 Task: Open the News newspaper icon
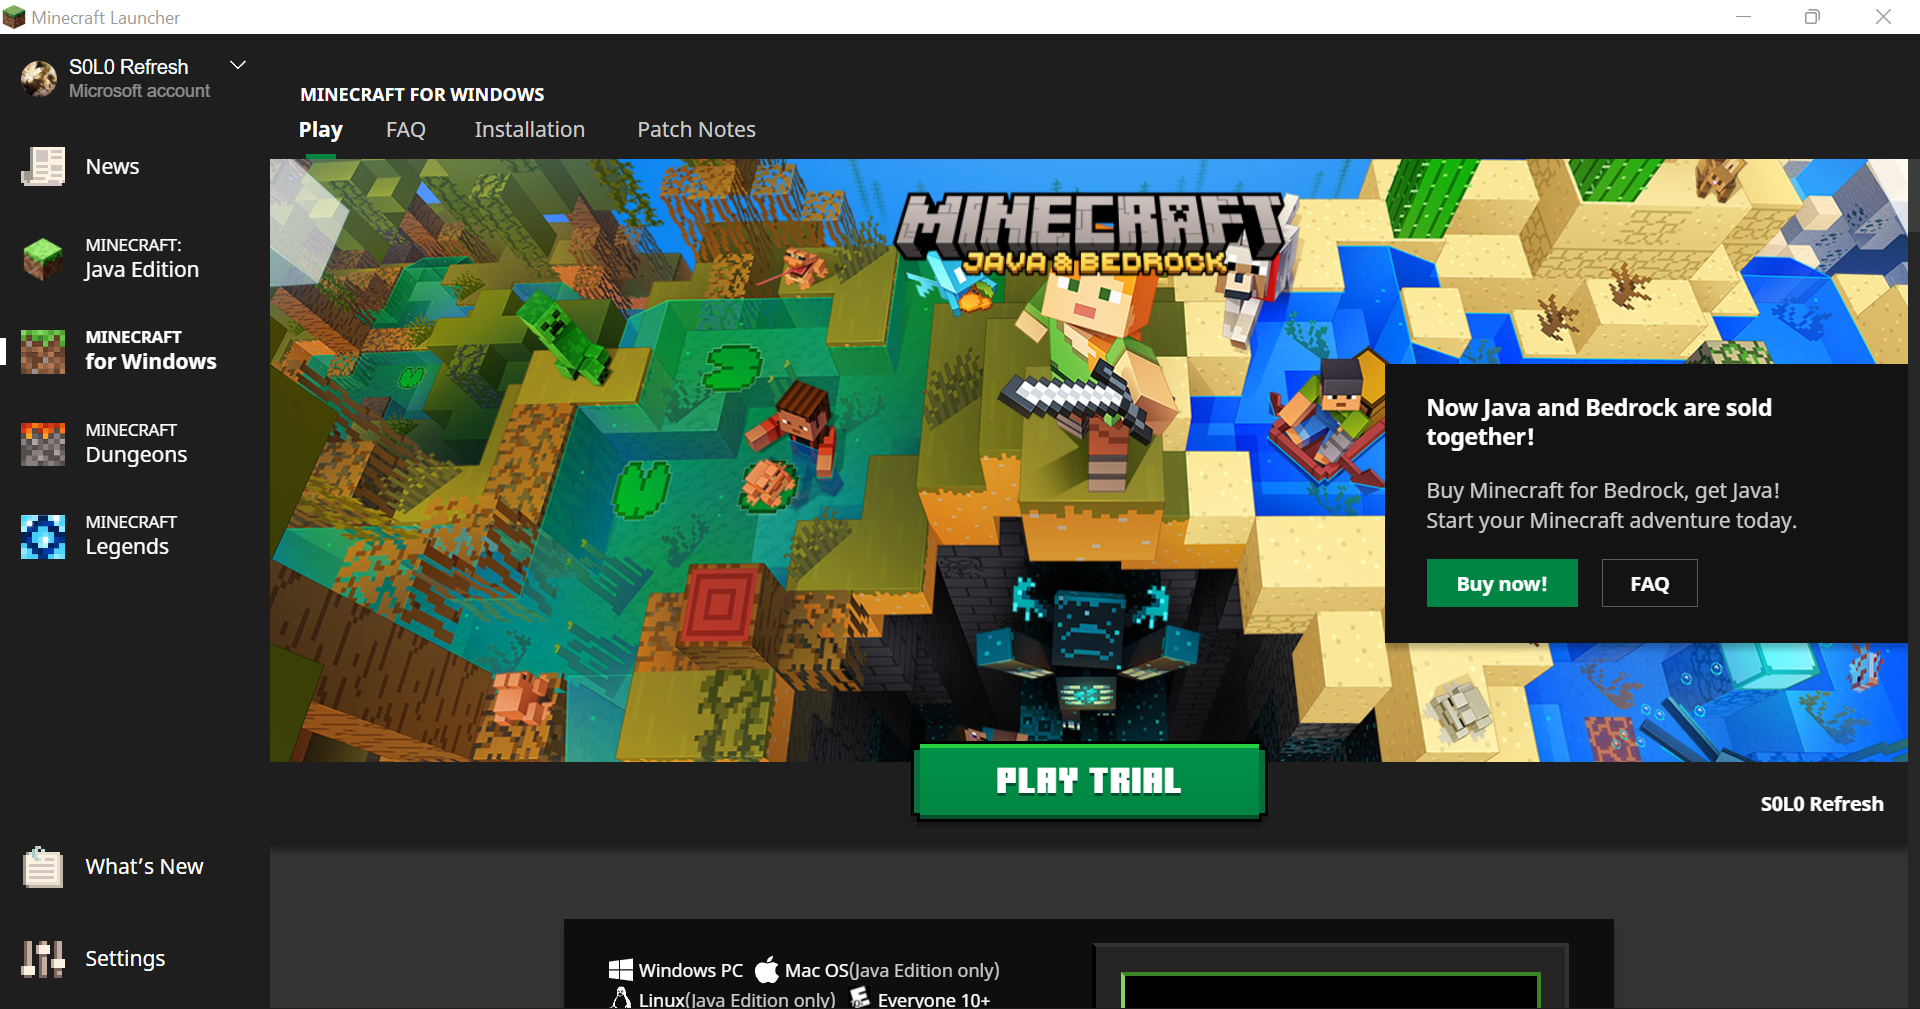pyautogui.click(x=43, y=166)
